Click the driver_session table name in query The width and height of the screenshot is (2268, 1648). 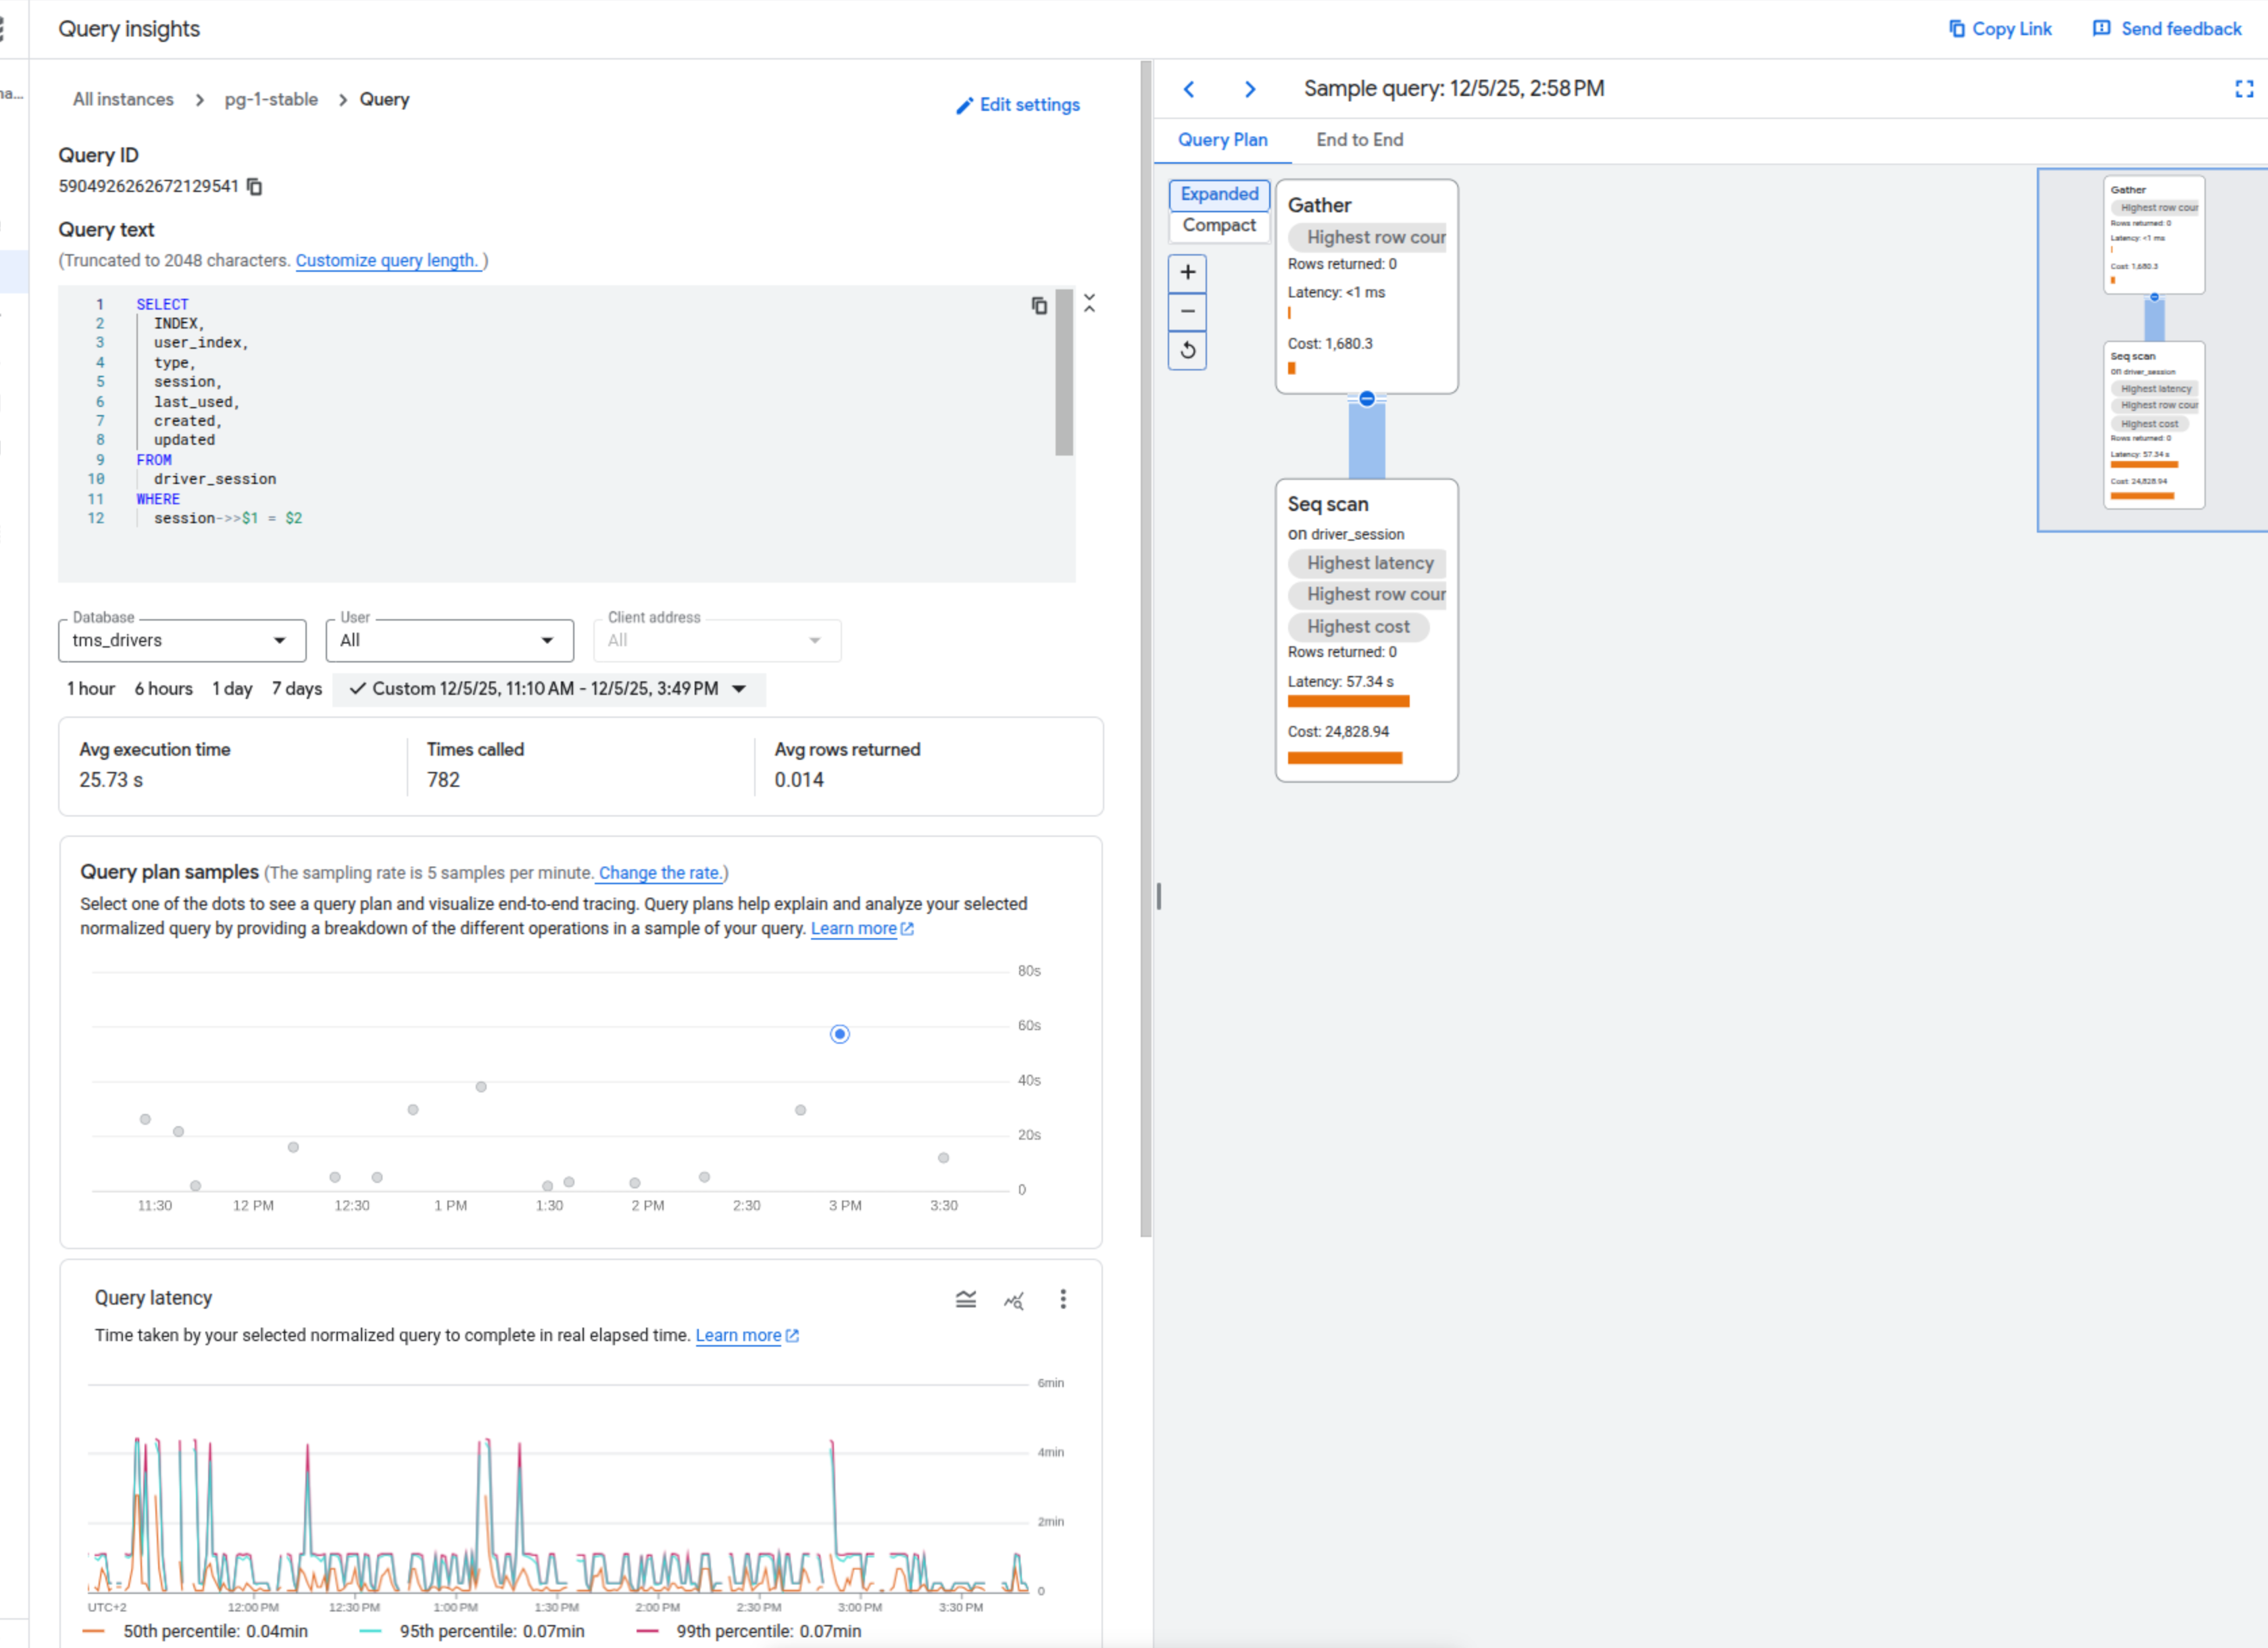pos(215,480)
